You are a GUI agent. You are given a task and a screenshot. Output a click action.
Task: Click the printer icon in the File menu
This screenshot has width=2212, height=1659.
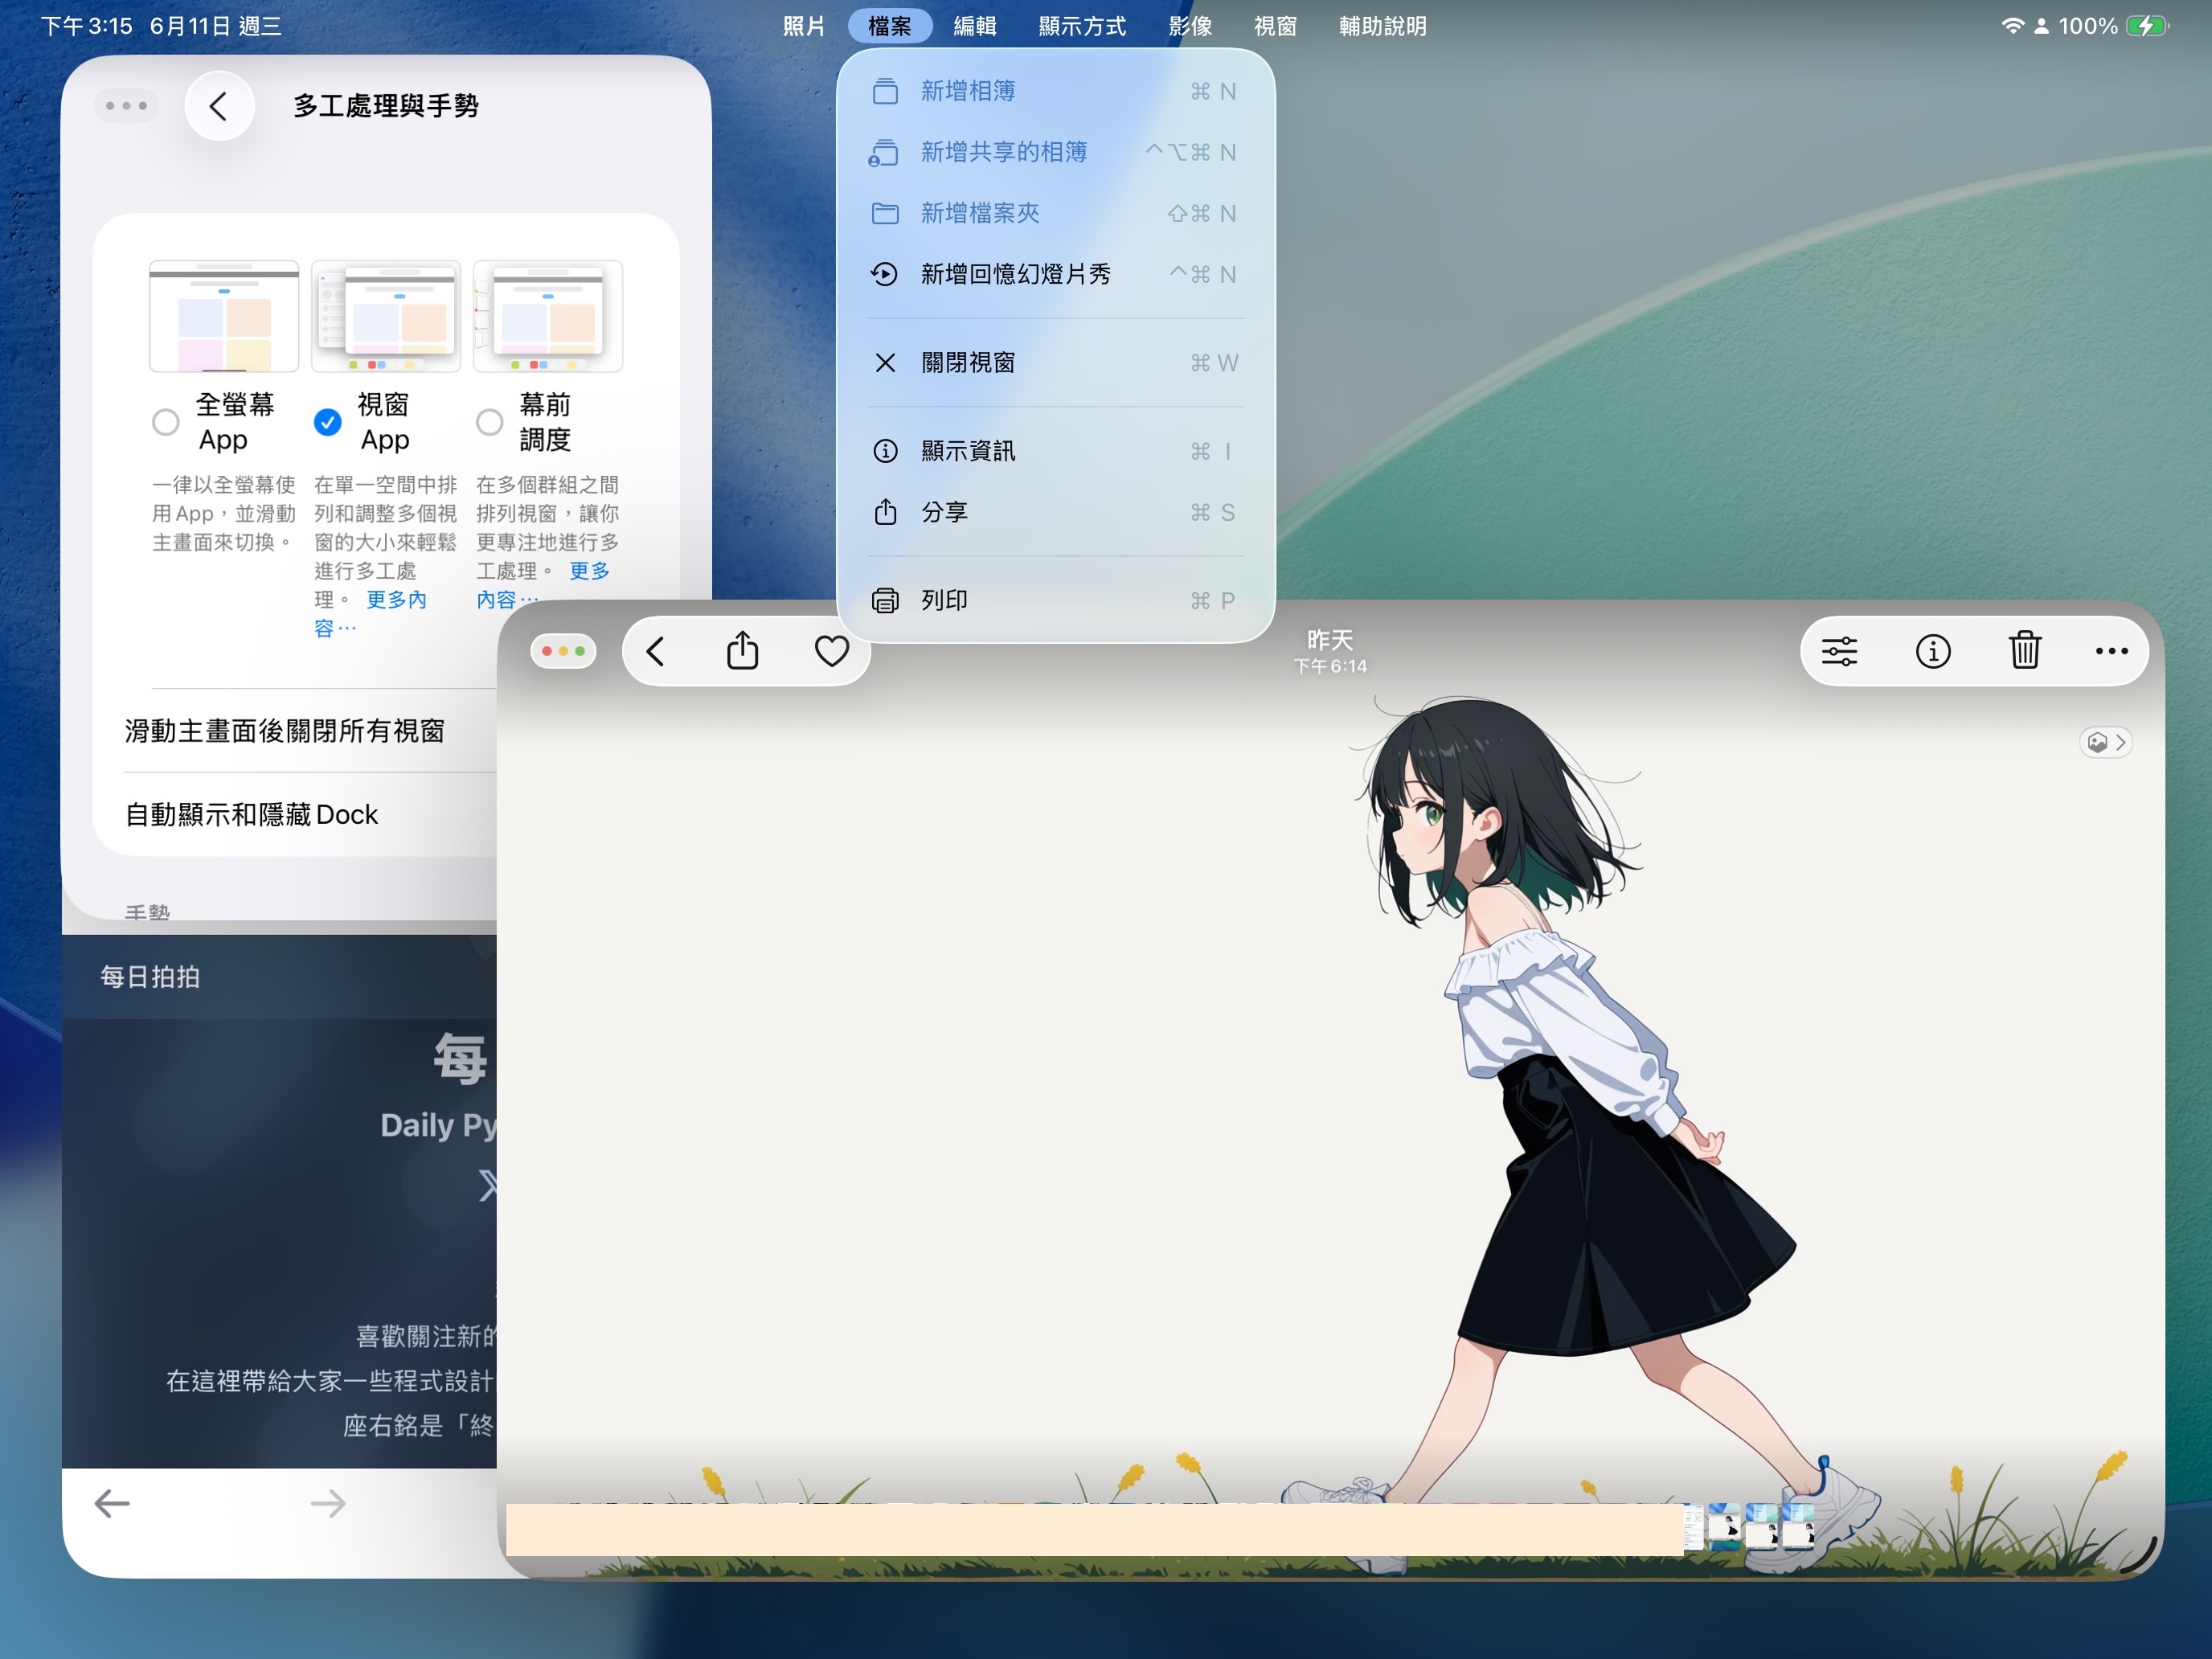(885, 600)
